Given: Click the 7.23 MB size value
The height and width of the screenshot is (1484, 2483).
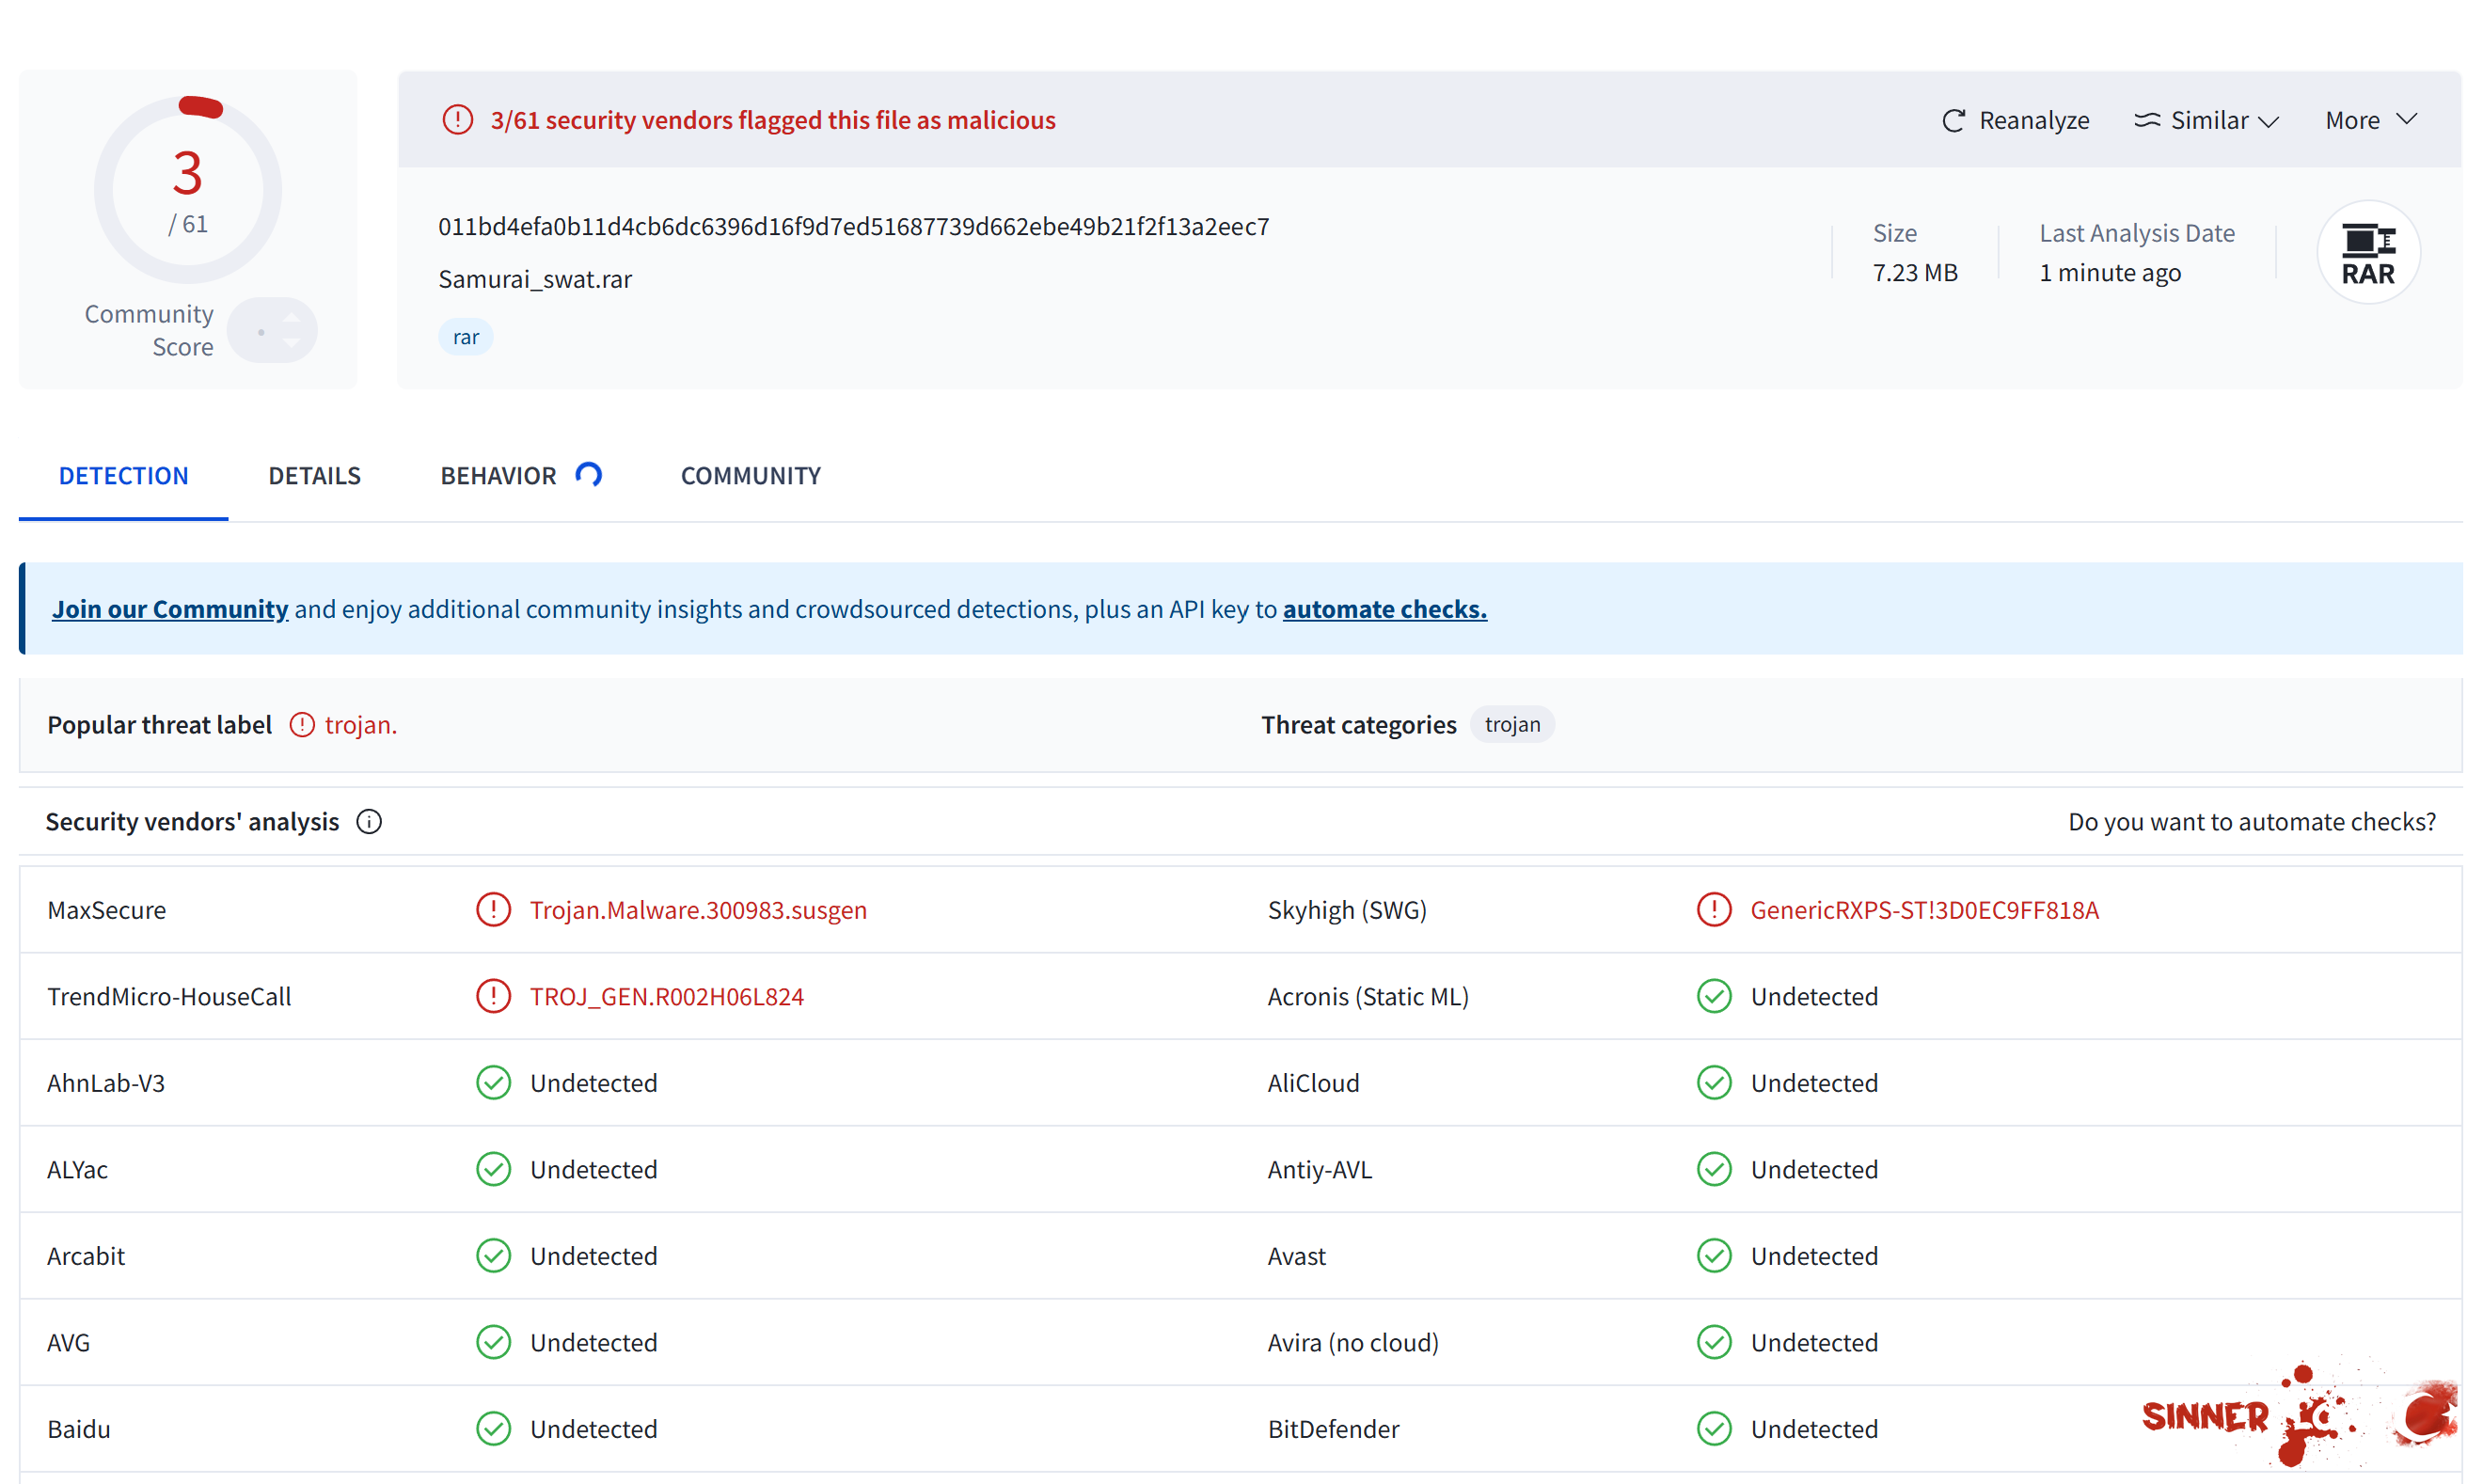Looking at the screenshot, I should click(1914, 272).
